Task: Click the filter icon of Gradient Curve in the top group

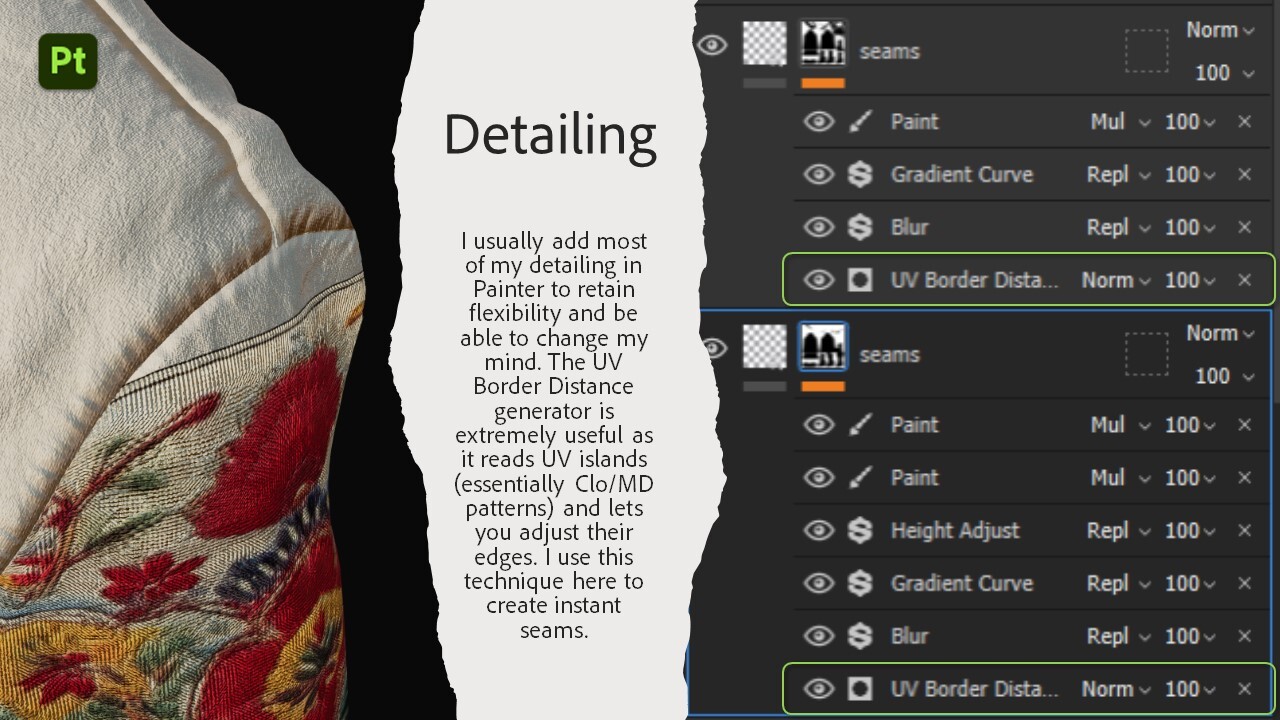Action: tap(860, 175)
